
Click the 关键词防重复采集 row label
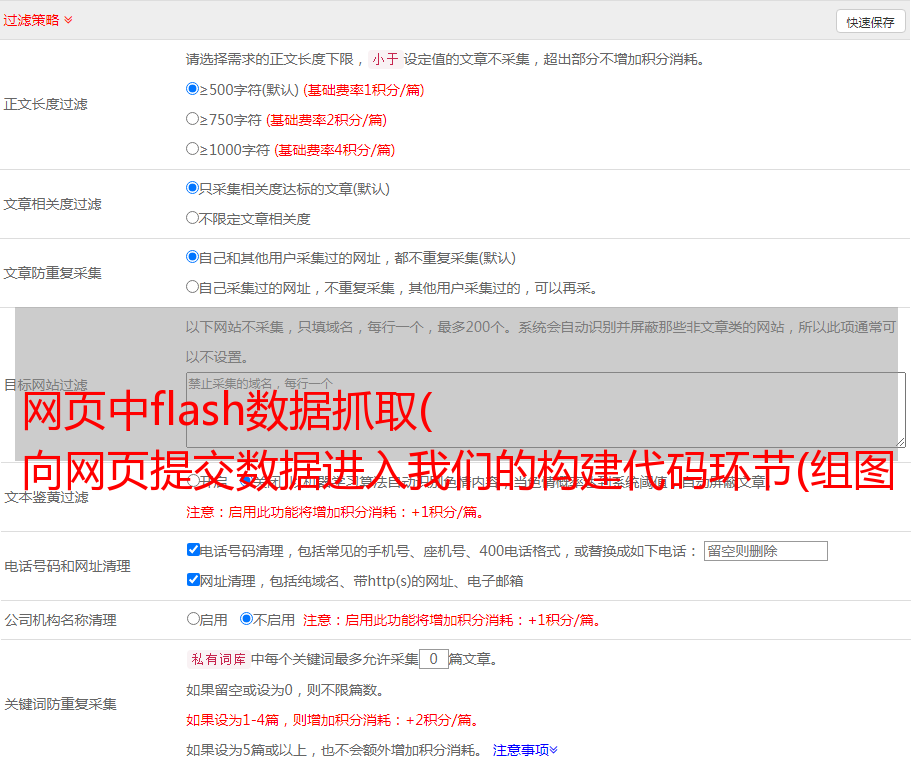60,705
